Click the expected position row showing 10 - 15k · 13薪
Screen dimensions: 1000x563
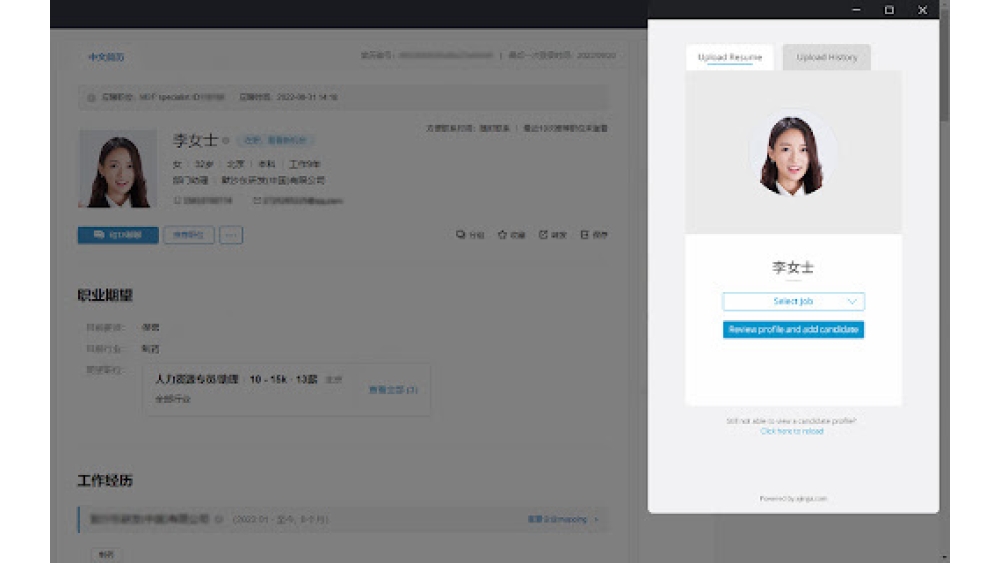287,390
